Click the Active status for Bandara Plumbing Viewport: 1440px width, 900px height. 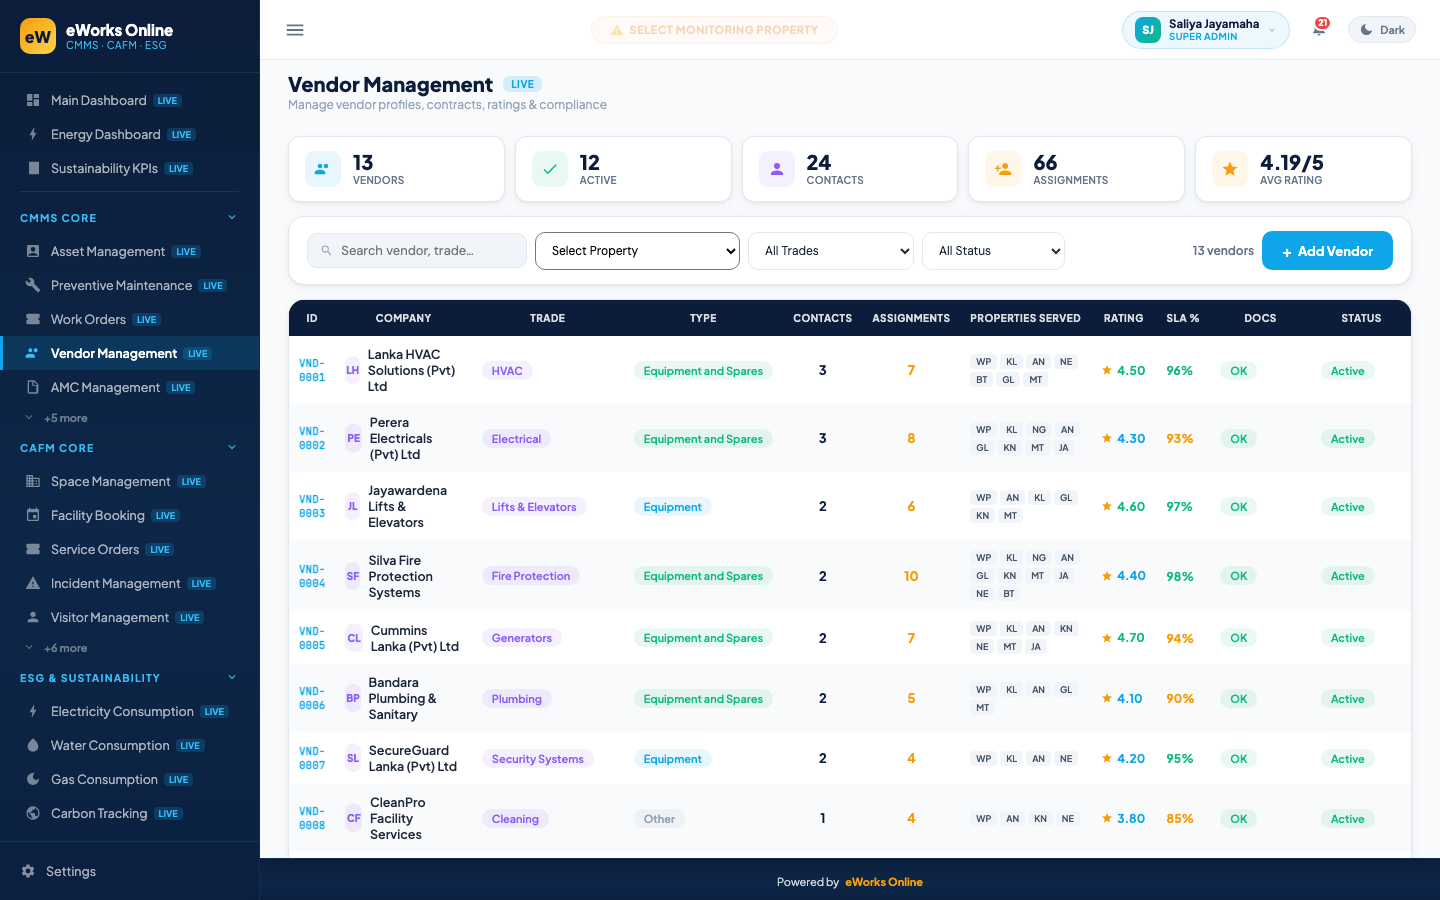1347,699
